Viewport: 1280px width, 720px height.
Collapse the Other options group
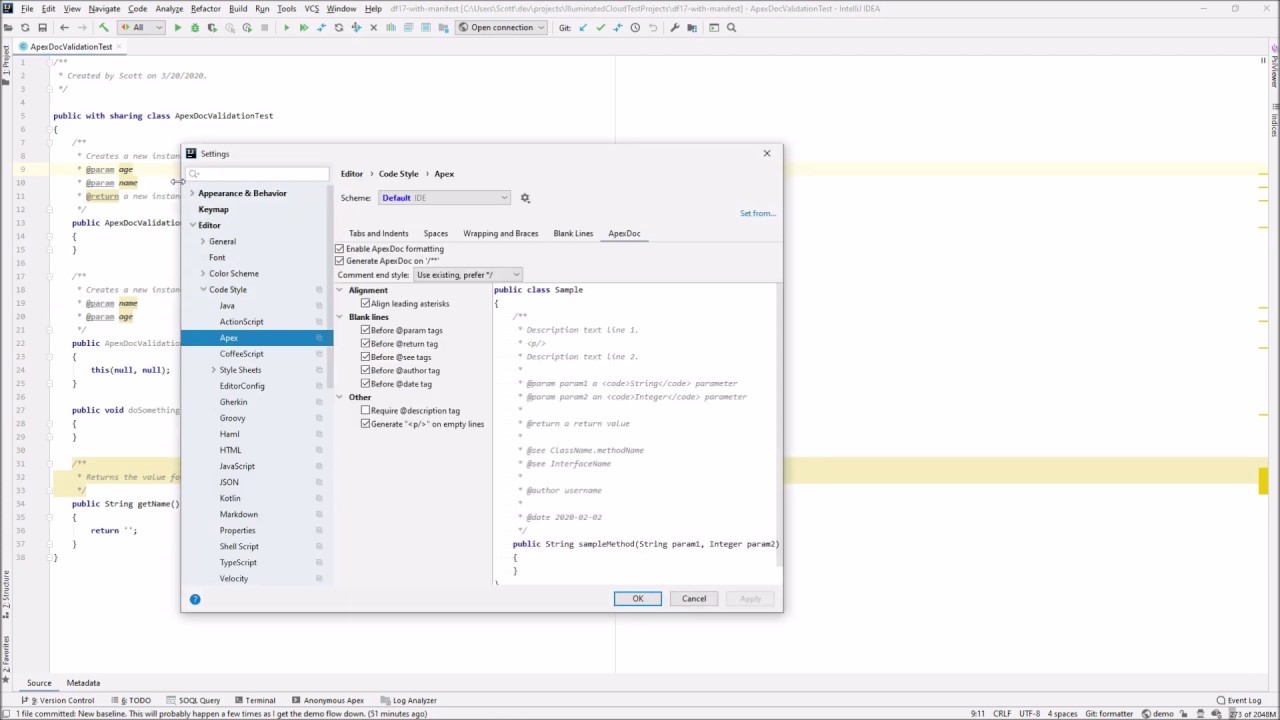339,397
